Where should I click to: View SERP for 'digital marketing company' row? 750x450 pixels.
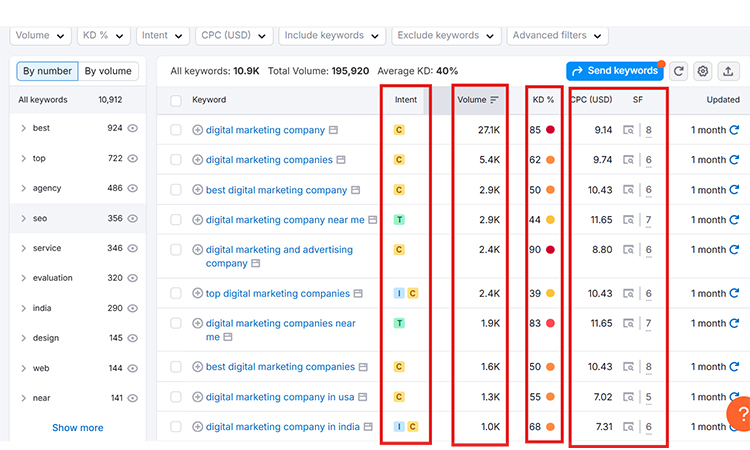629,130
